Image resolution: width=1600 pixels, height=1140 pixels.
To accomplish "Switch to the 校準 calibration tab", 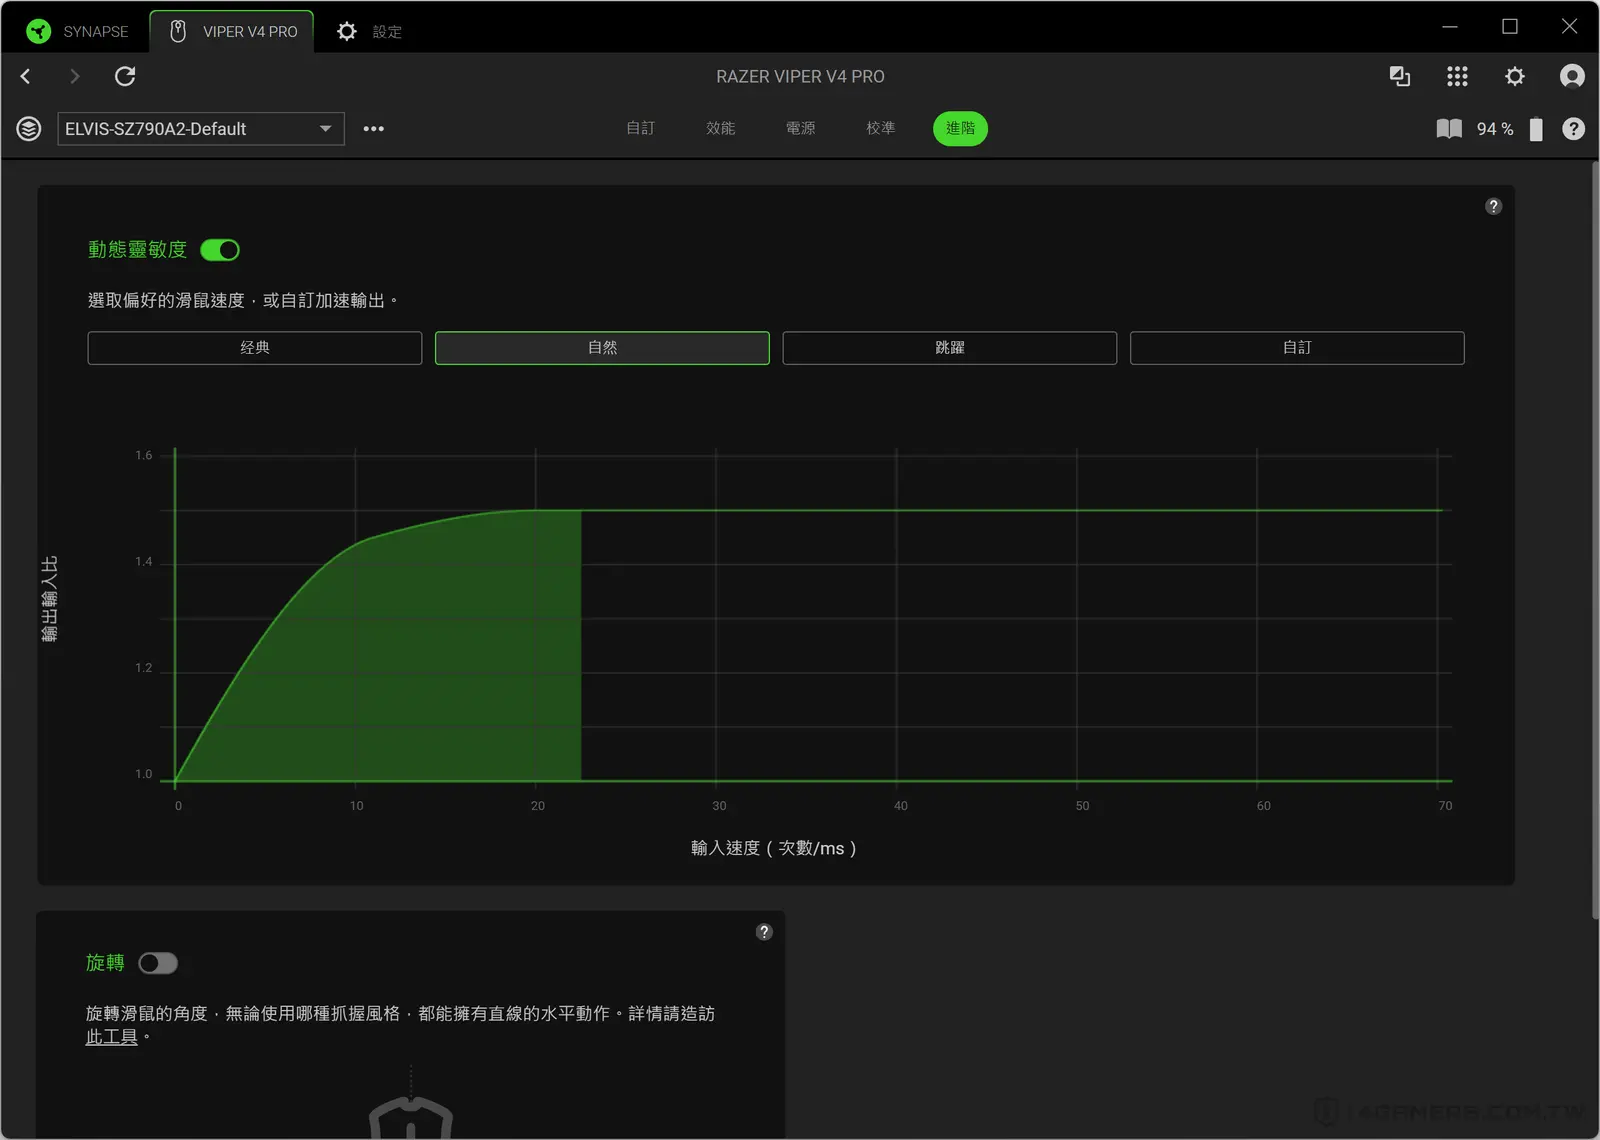I will [x=880, y=128].
